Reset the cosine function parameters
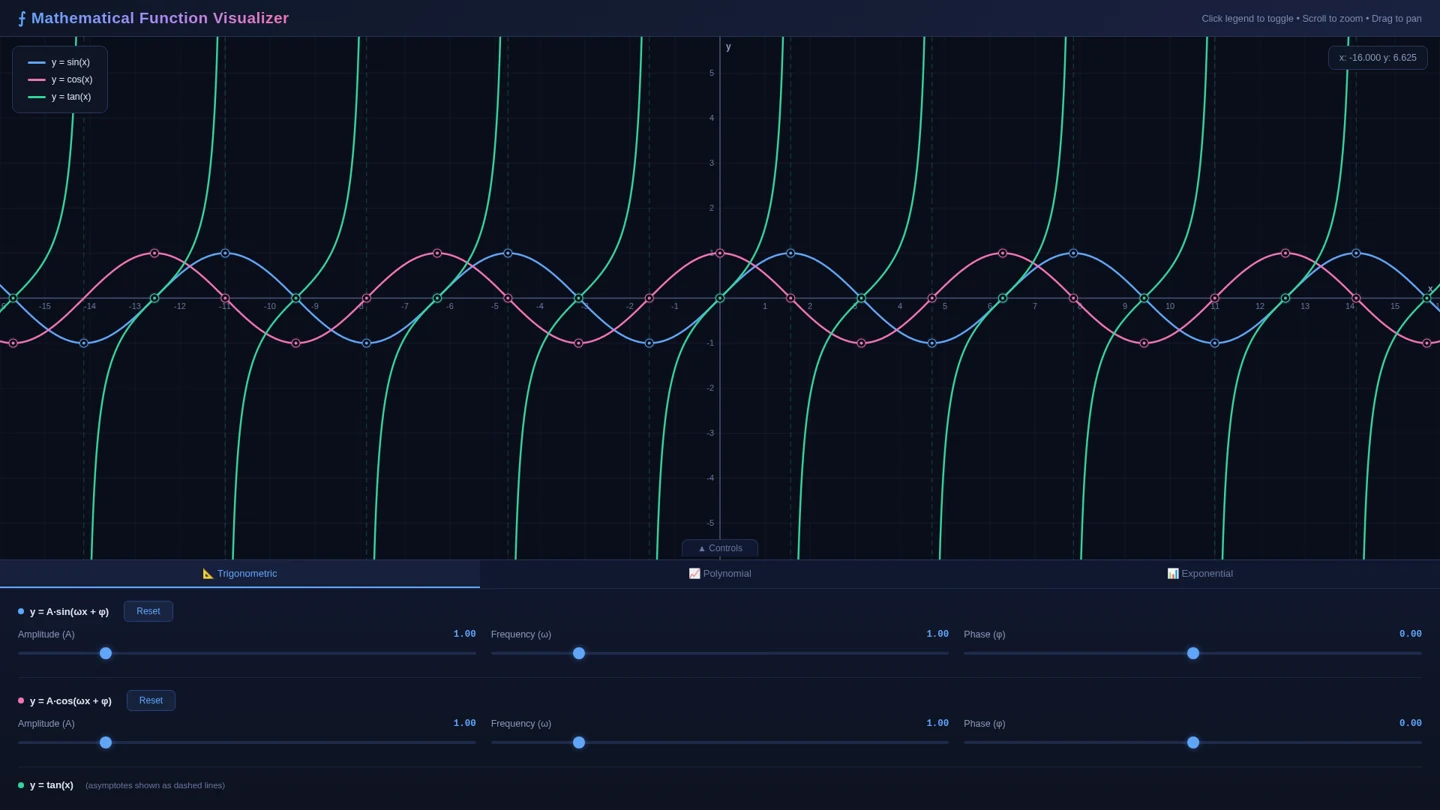 tap(151, 700)
